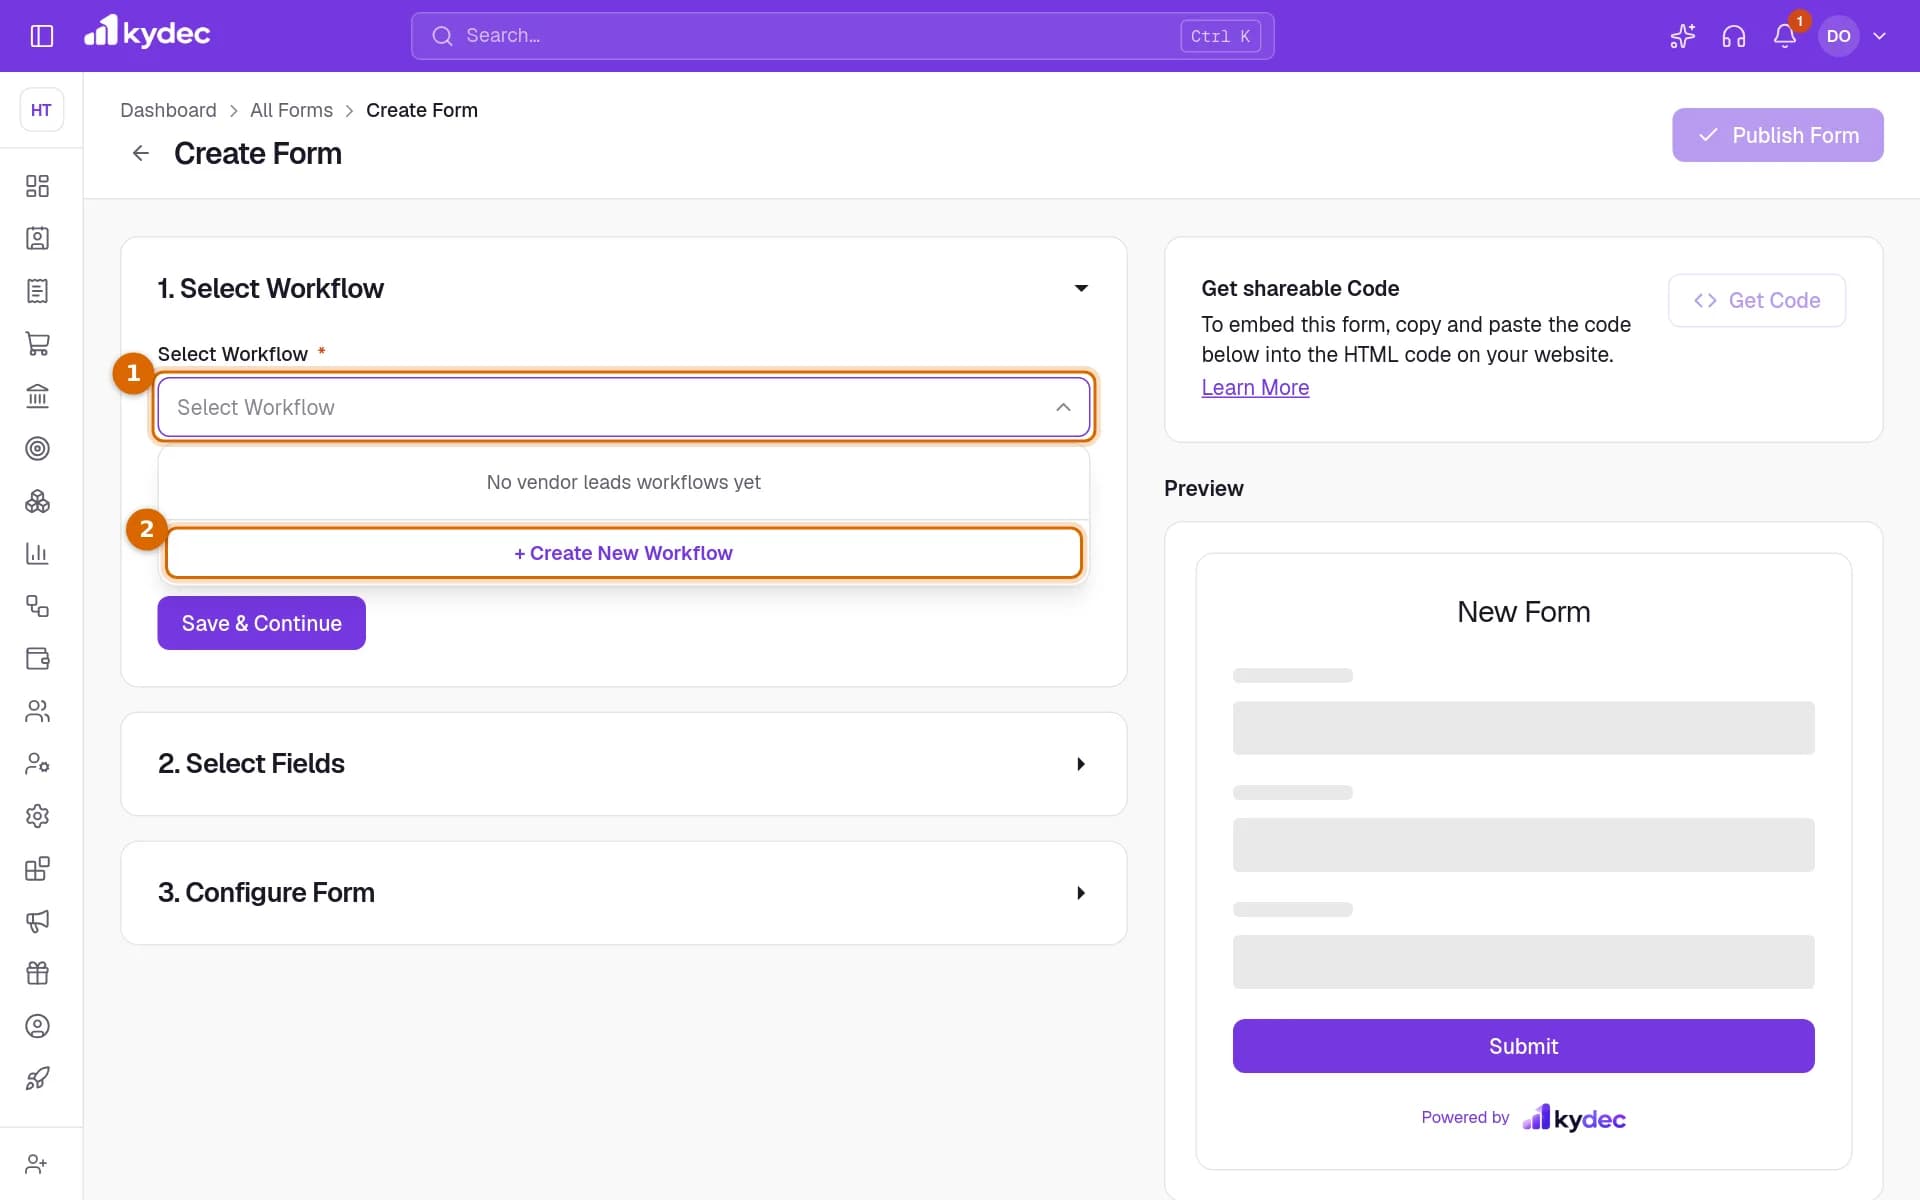The image size is (1920, 1200).
Task: Open the apps add-on sidebar icon
Action: pos(38,868)
